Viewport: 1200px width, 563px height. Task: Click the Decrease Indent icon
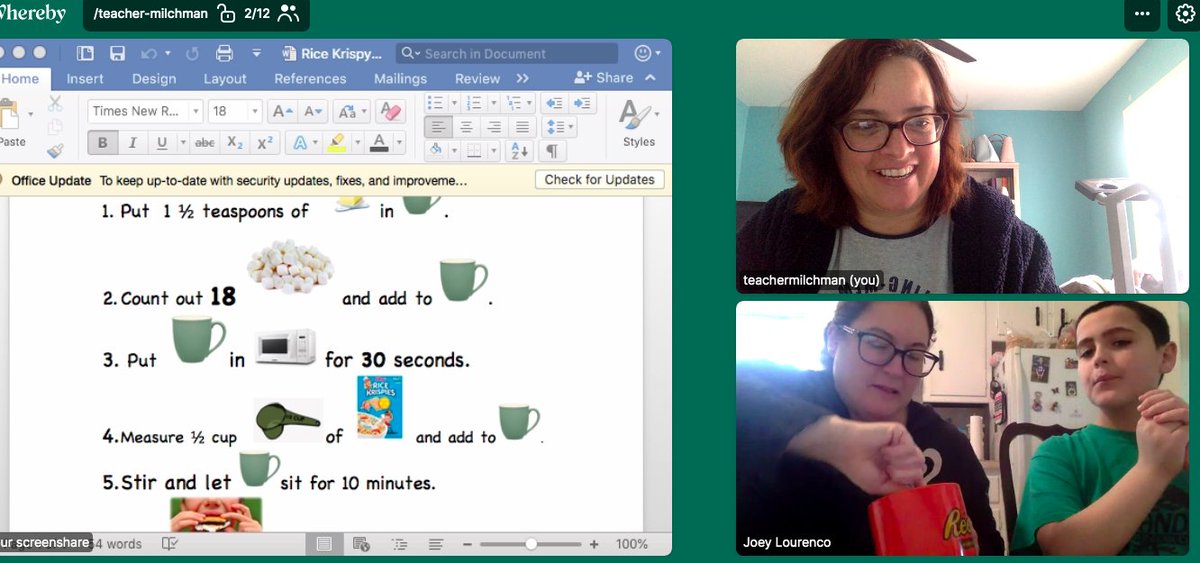coord(554,103)
